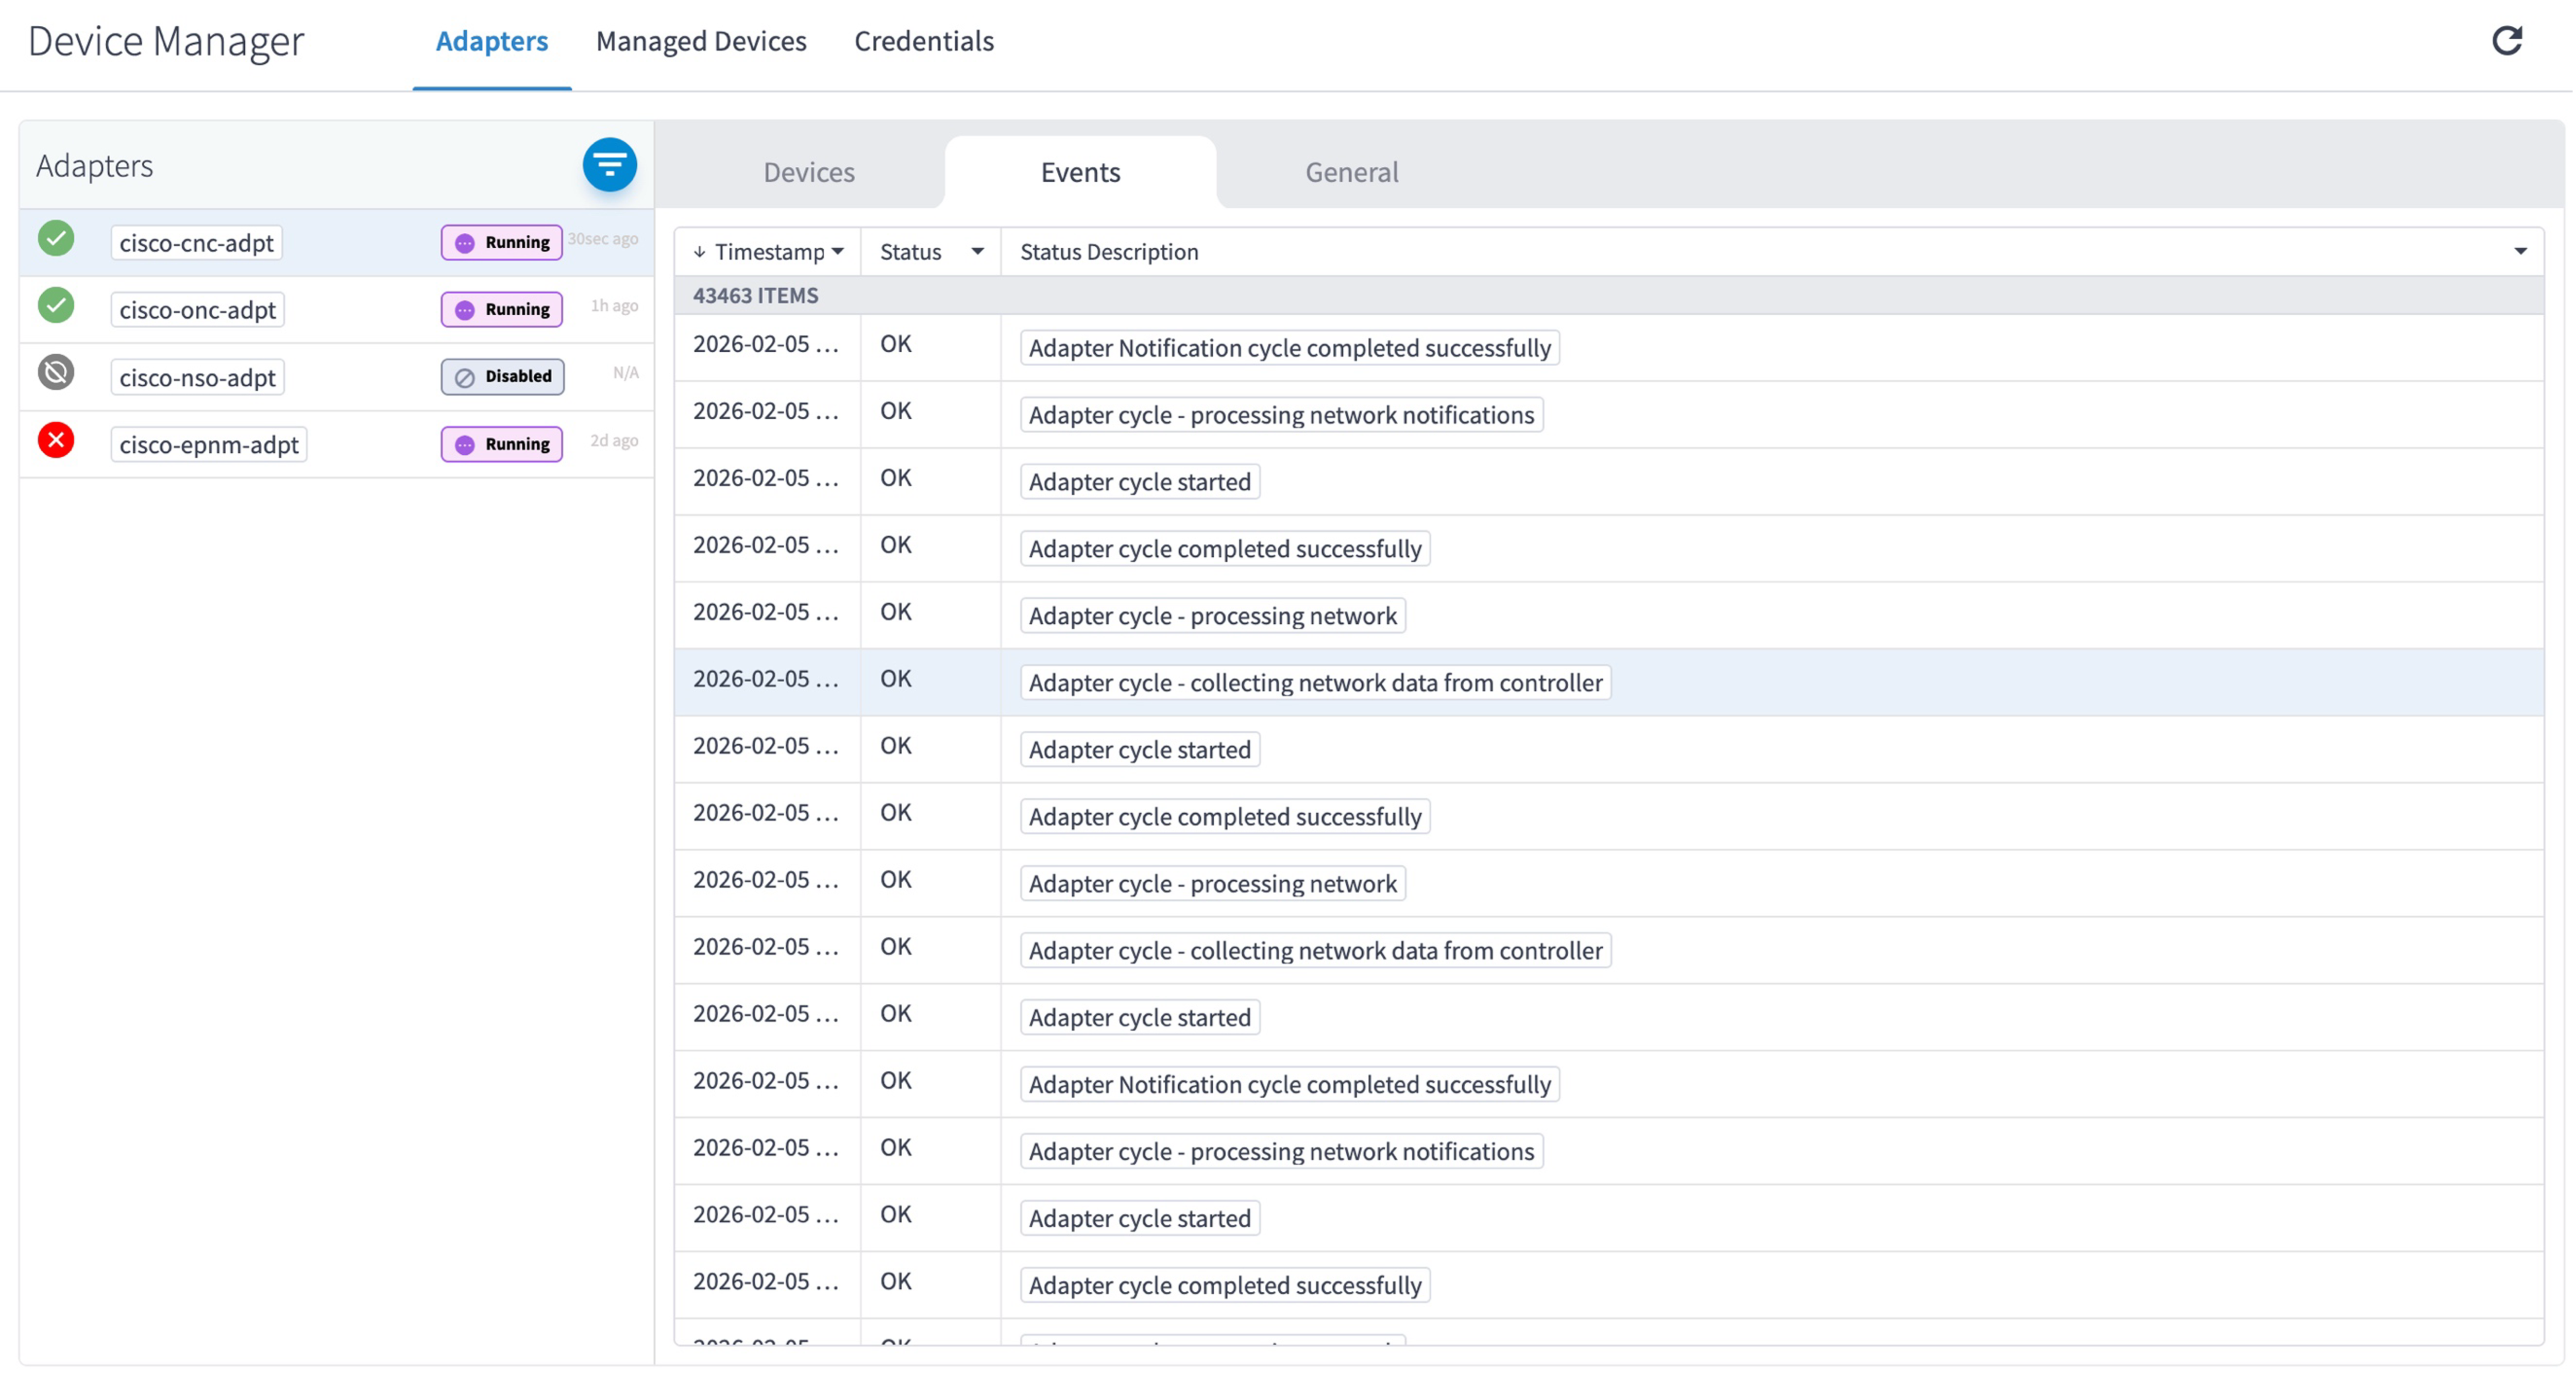Click Running badge of cisco-epnm-adpt

[502, 444]
